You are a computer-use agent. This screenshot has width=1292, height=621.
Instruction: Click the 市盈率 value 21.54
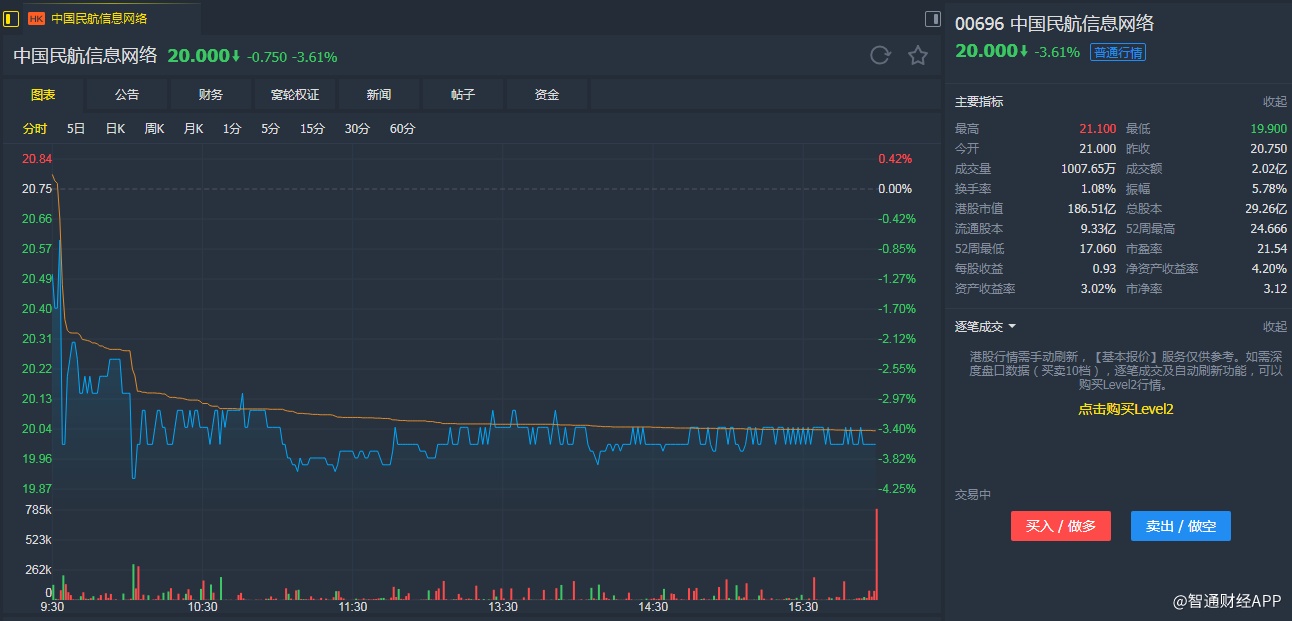1272,249
